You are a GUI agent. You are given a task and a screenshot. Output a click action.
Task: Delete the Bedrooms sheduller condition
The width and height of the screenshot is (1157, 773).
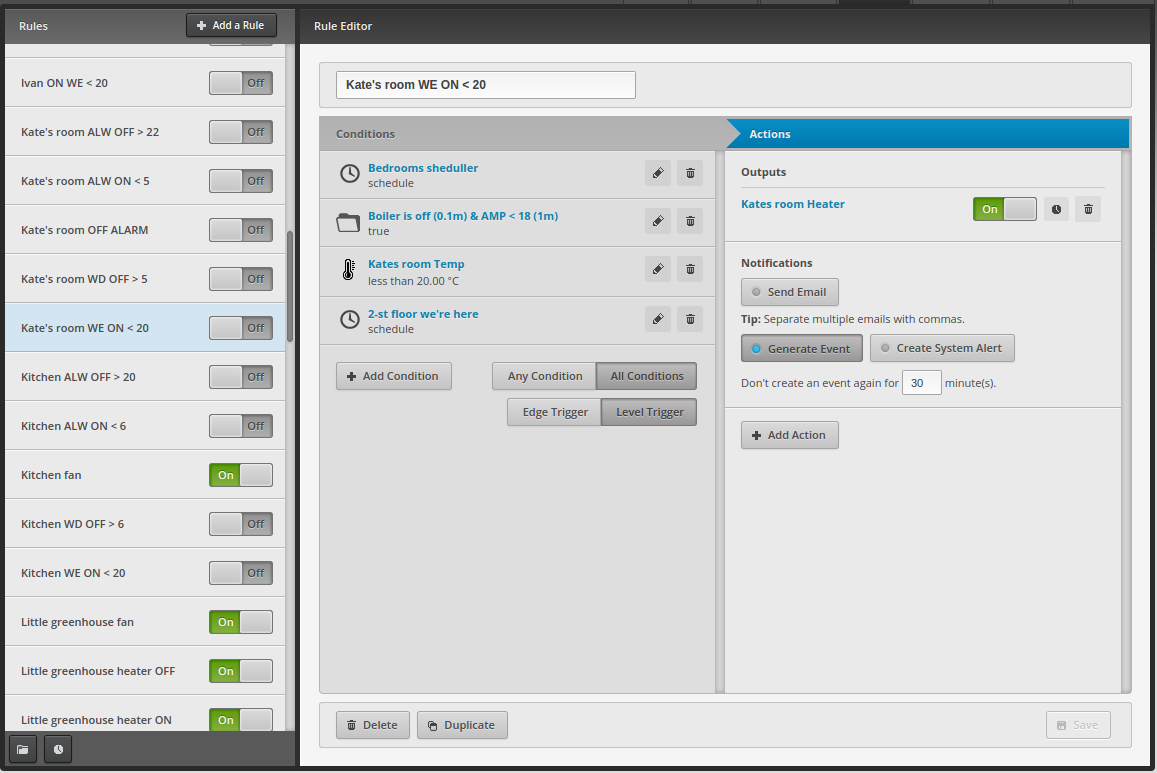(x=690, y=173)
